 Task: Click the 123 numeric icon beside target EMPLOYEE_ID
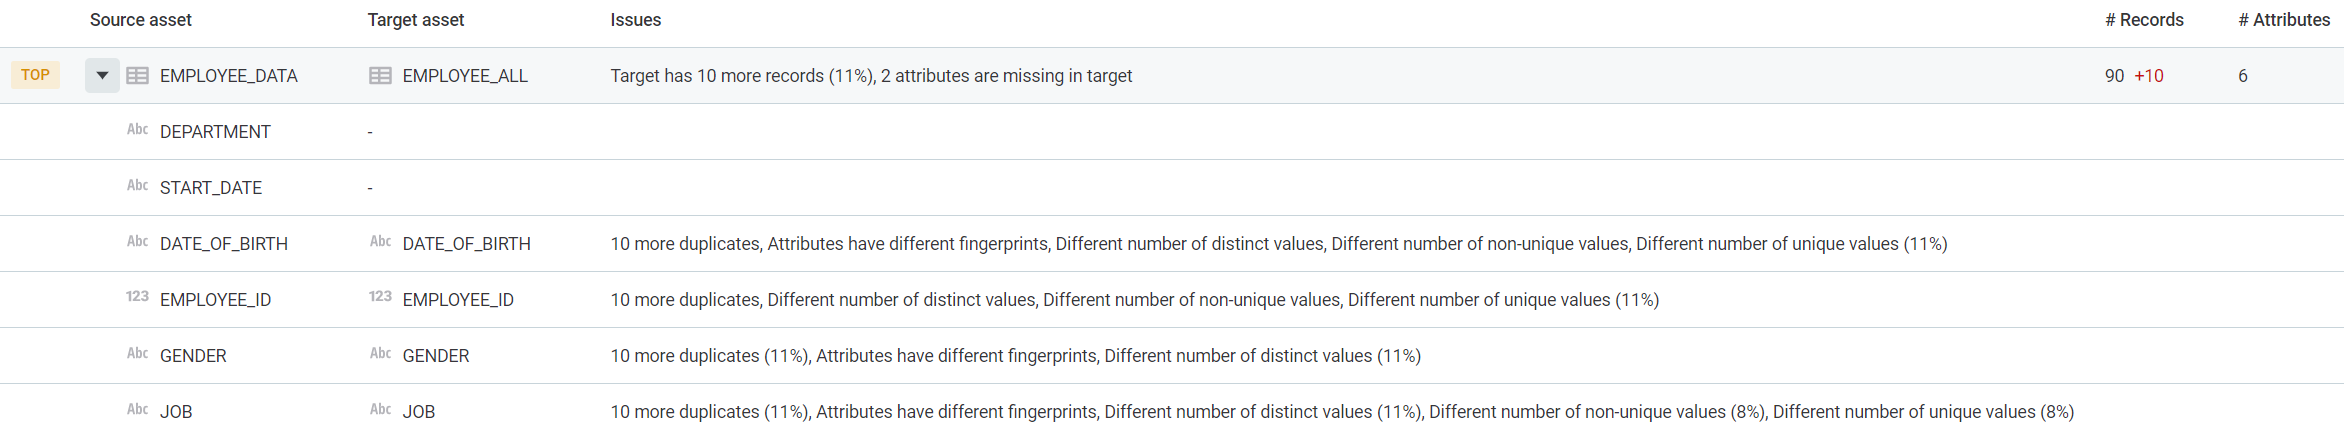pyautogui.click(x=380, y=297)
